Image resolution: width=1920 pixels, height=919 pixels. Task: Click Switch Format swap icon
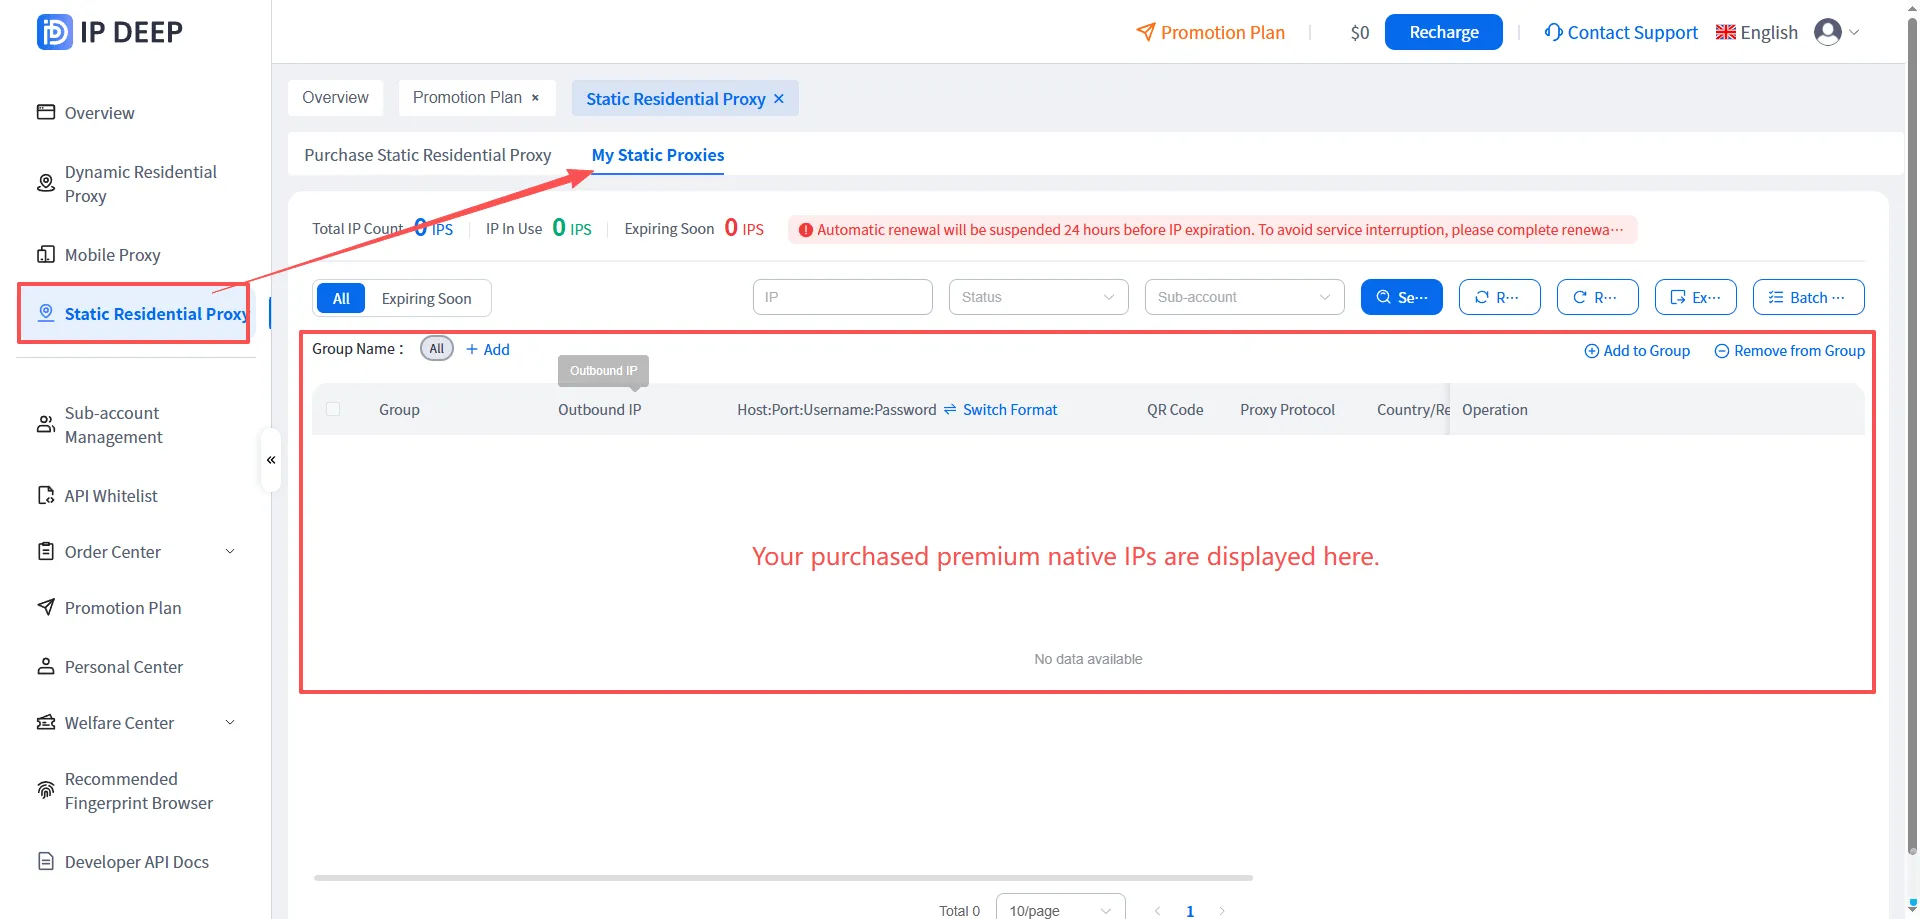click(x=950, y=410)
